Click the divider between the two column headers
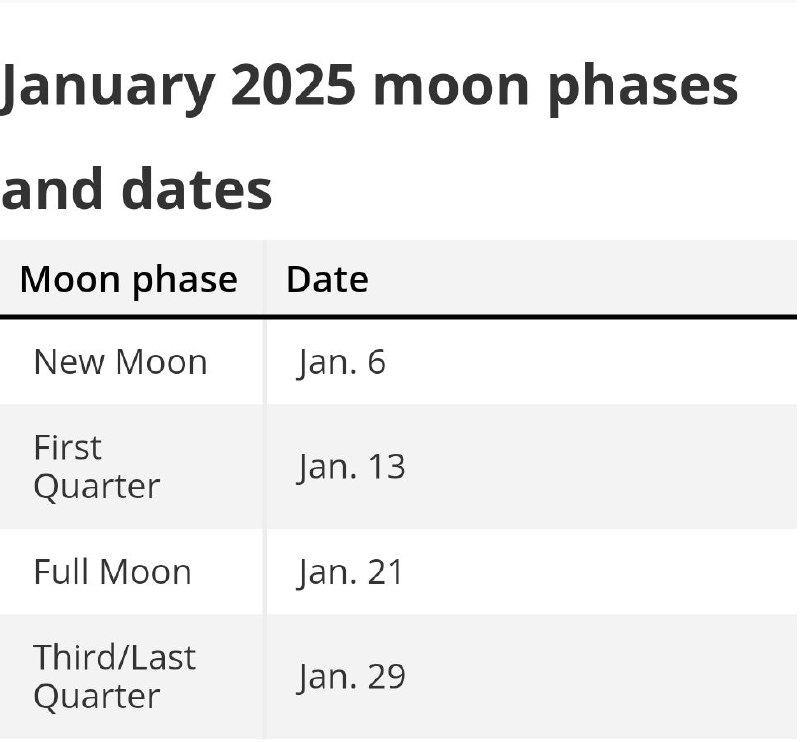Viewport: 800px width, 742px height. click(265, 279)
